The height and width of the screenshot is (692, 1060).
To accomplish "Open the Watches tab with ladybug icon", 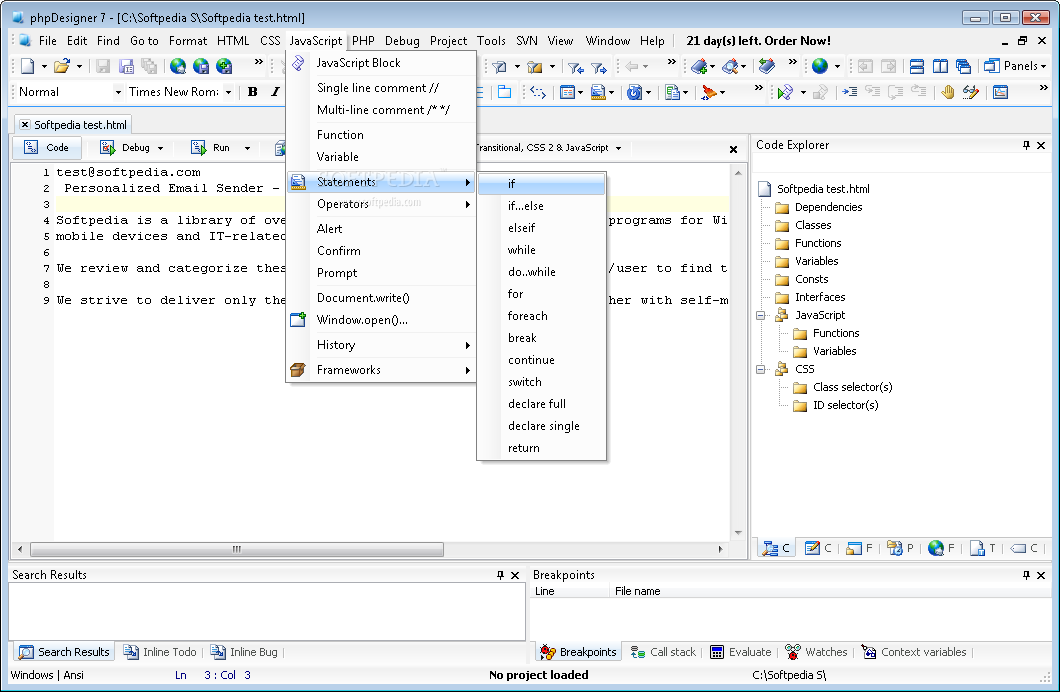I will [816, 652].
